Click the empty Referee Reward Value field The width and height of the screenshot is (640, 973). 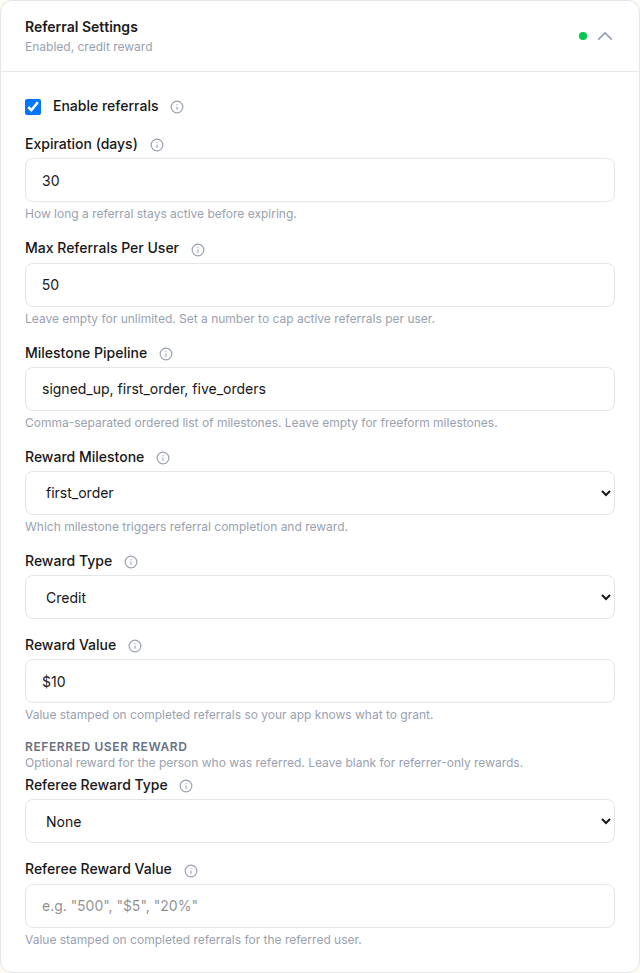coord(320,905)
